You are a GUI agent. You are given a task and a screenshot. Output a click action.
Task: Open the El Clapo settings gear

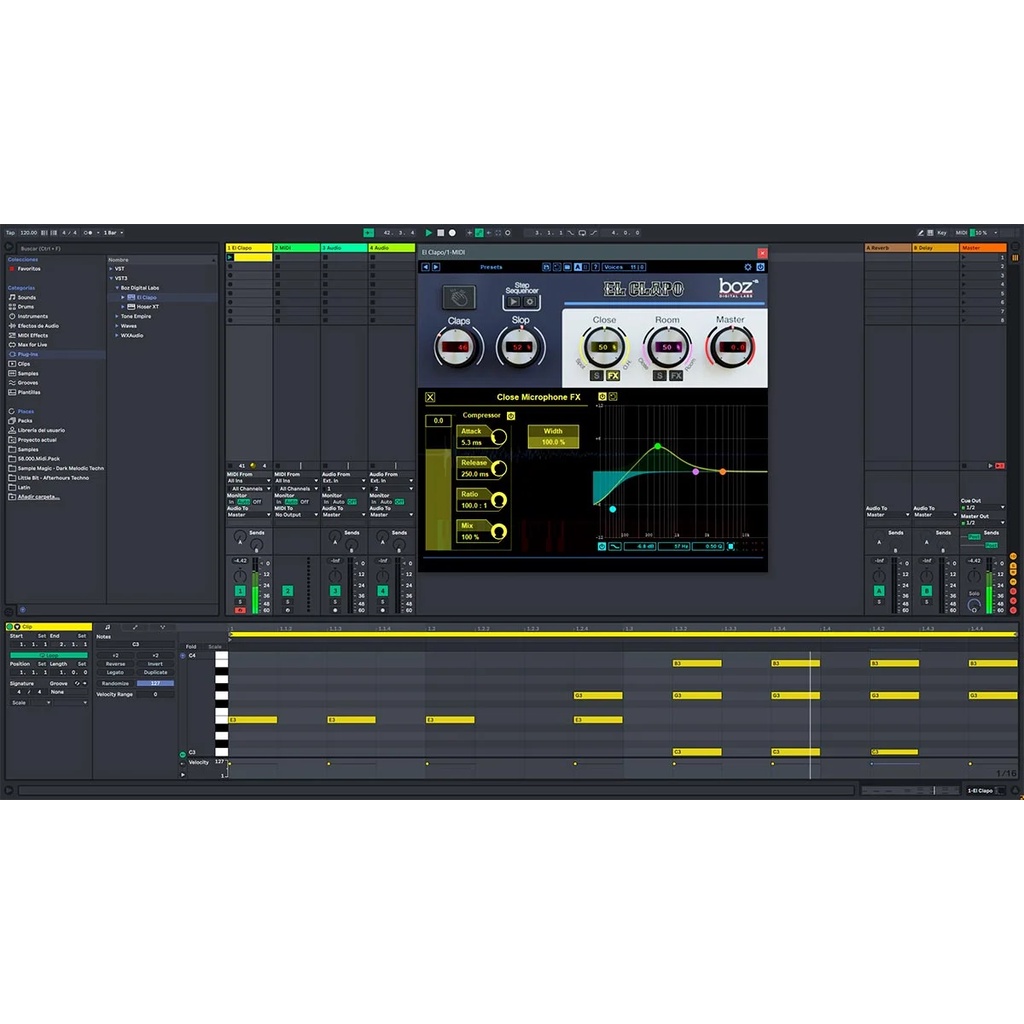pos(748,267)
